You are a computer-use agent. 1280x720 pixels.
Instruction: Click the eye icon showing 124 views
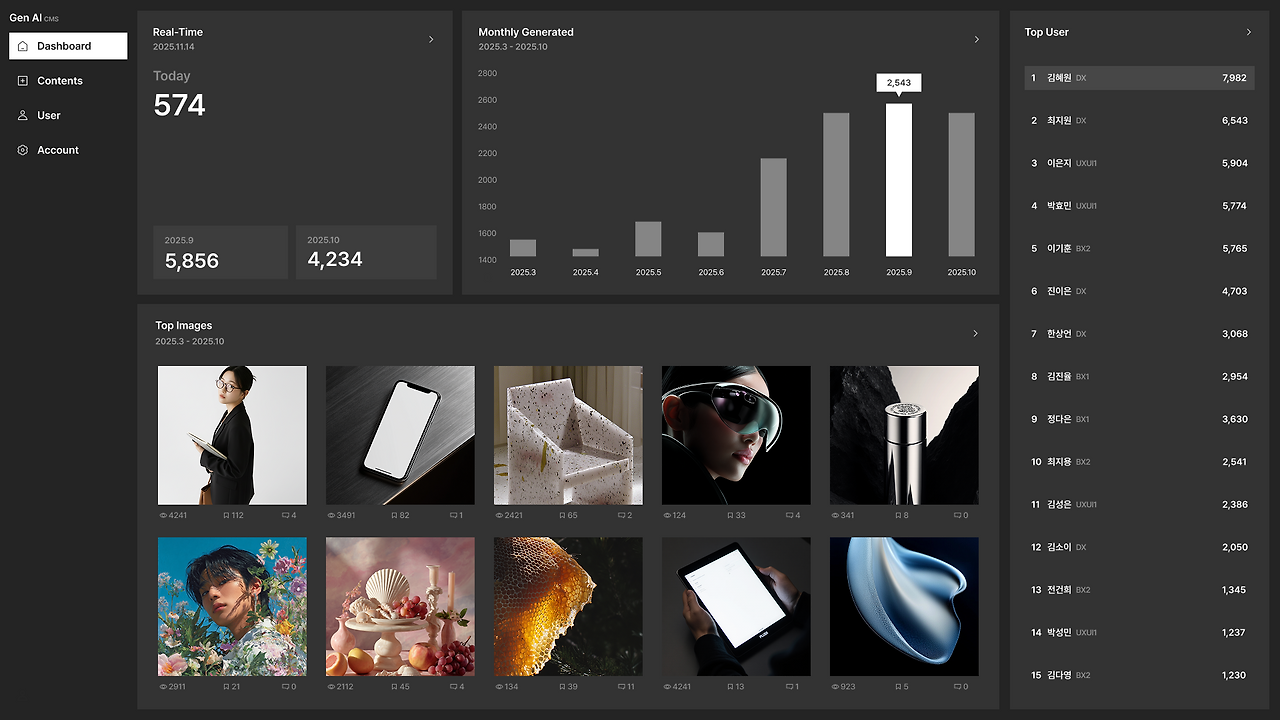pos(667,516)
